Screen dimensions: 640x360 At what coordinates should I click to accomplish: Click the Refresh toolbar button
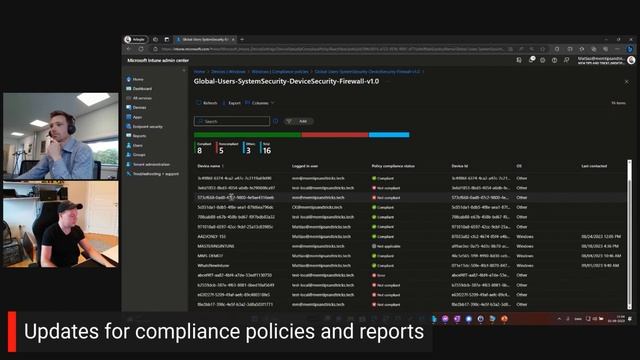click(207, 103)
